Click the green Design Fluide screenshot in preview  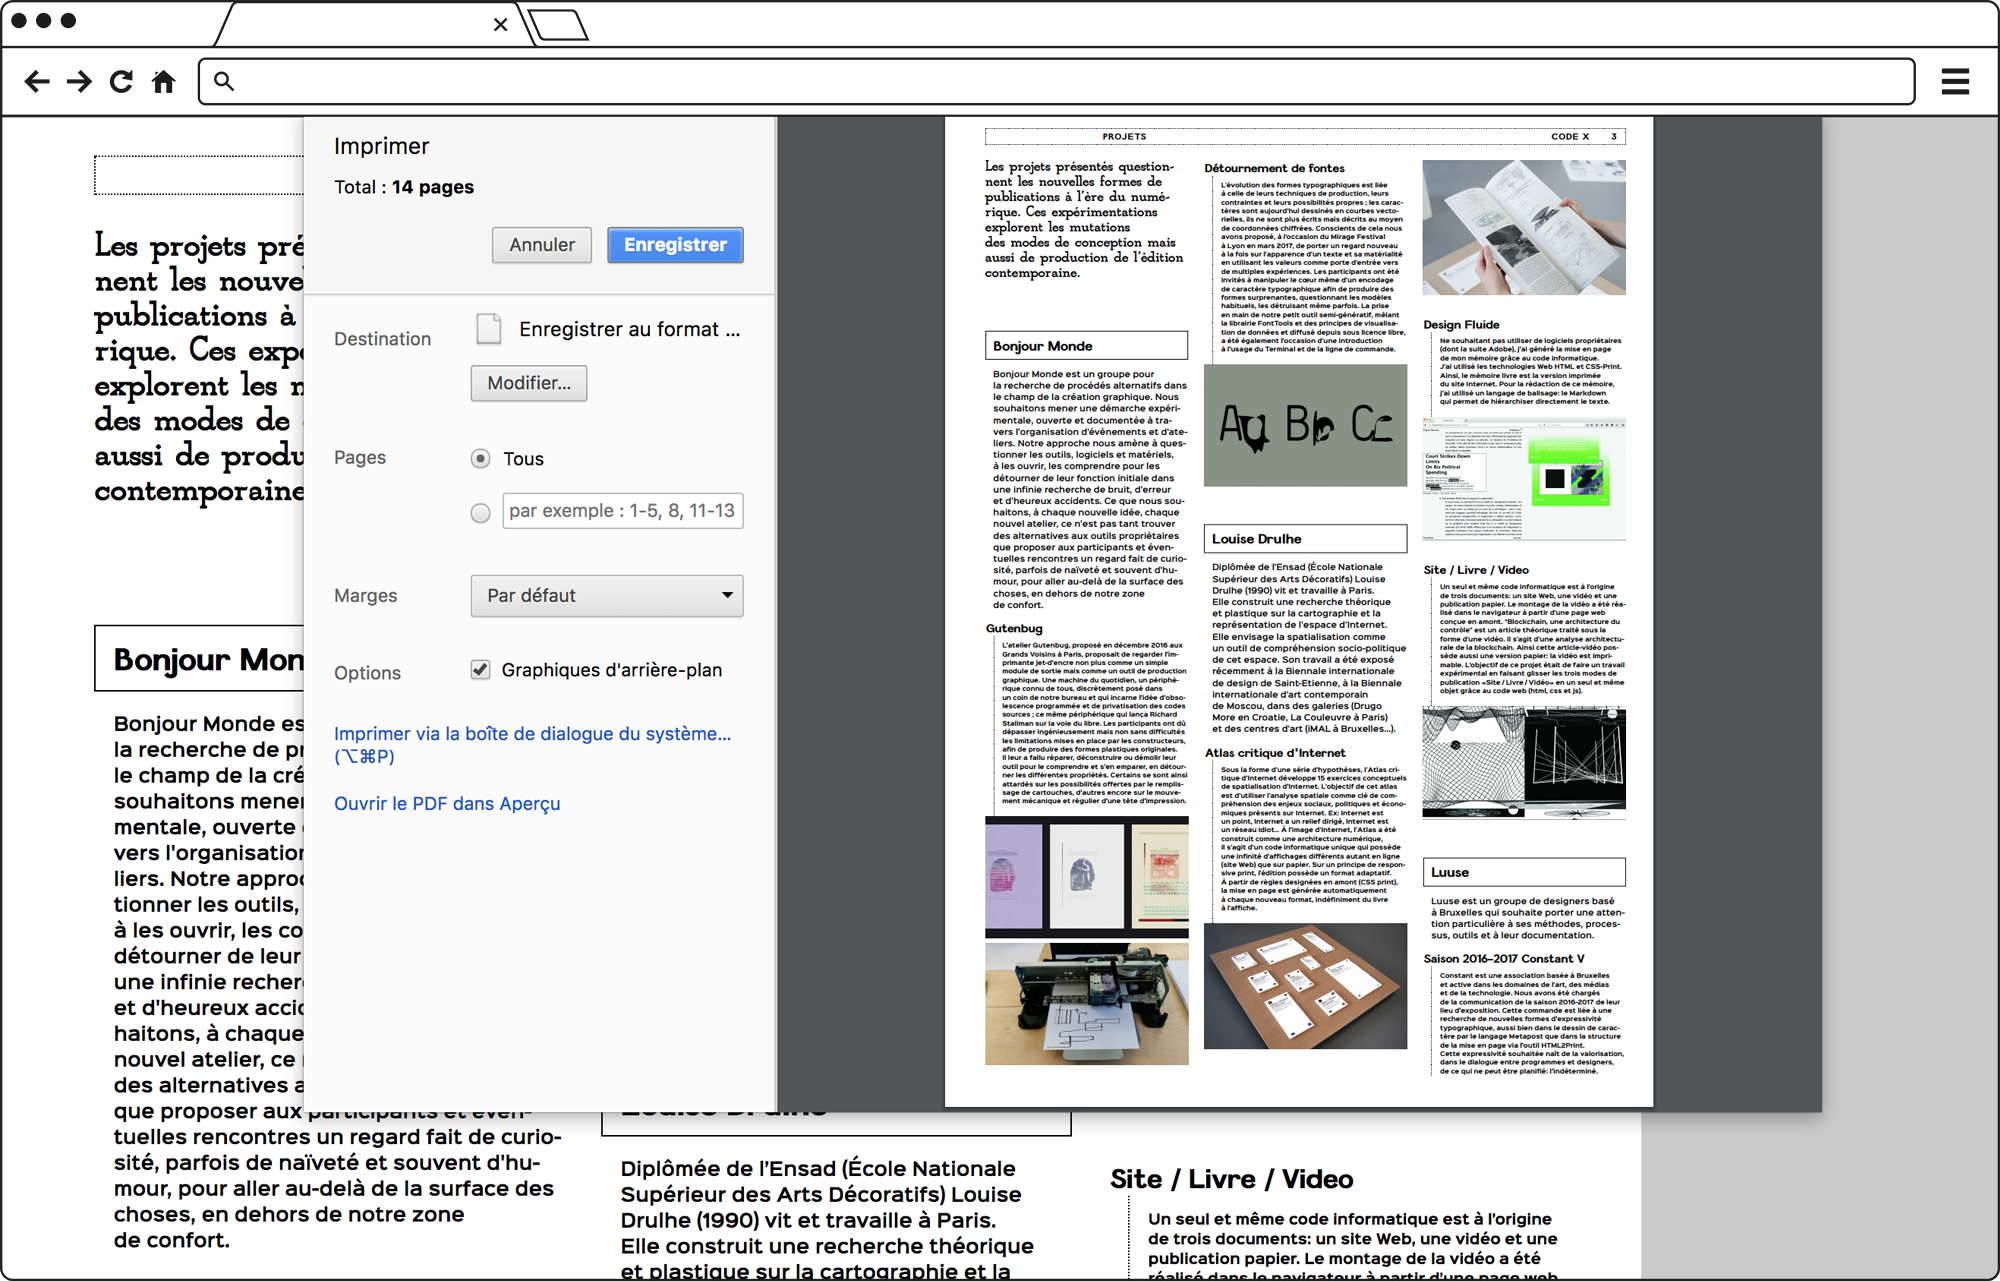coord(1524,479)
